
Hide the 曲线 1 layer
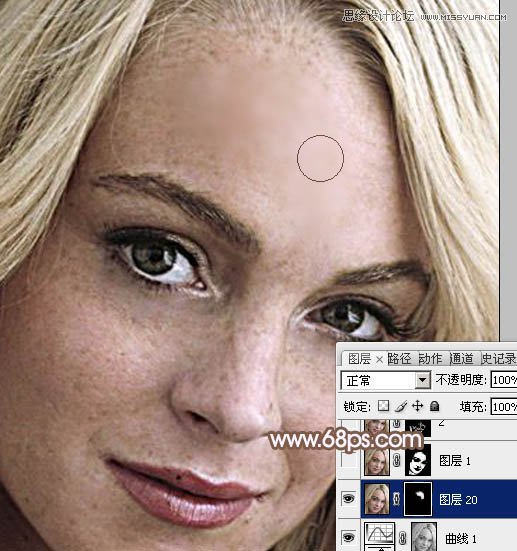tap(348, 537)
